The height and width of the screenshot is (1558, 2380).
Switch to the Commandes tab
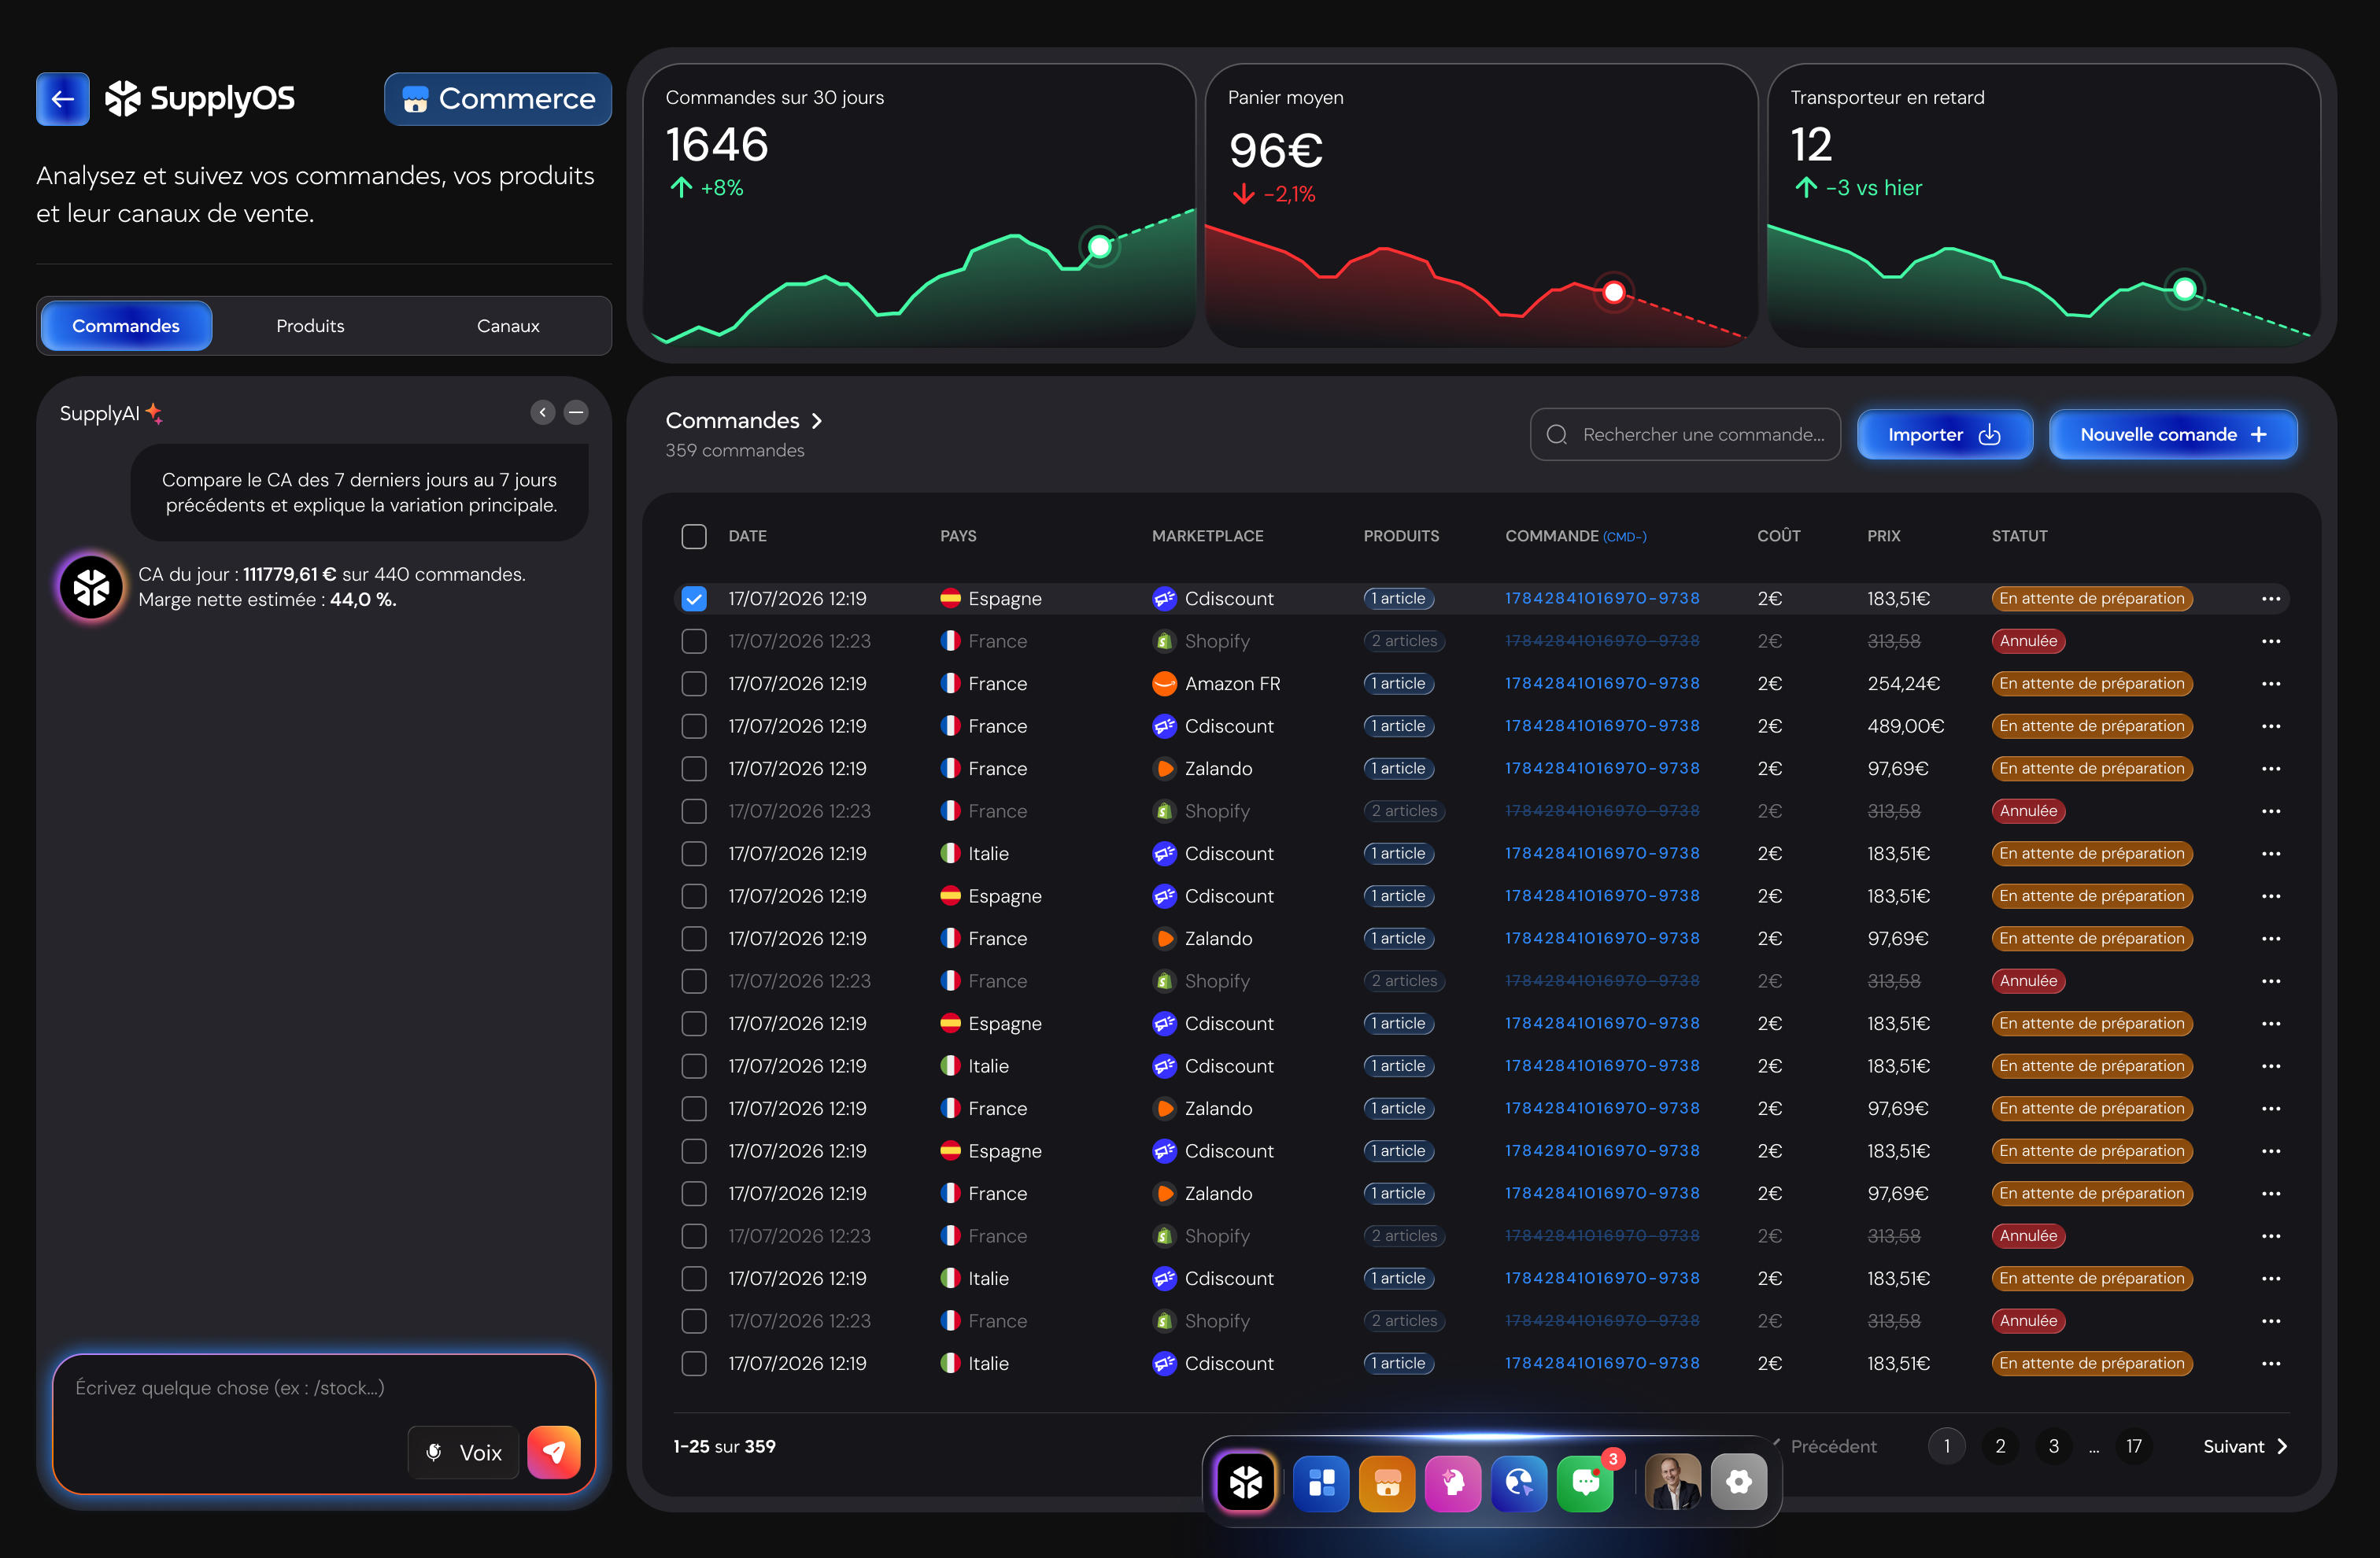pyautogui.click(x=126, y=326)
